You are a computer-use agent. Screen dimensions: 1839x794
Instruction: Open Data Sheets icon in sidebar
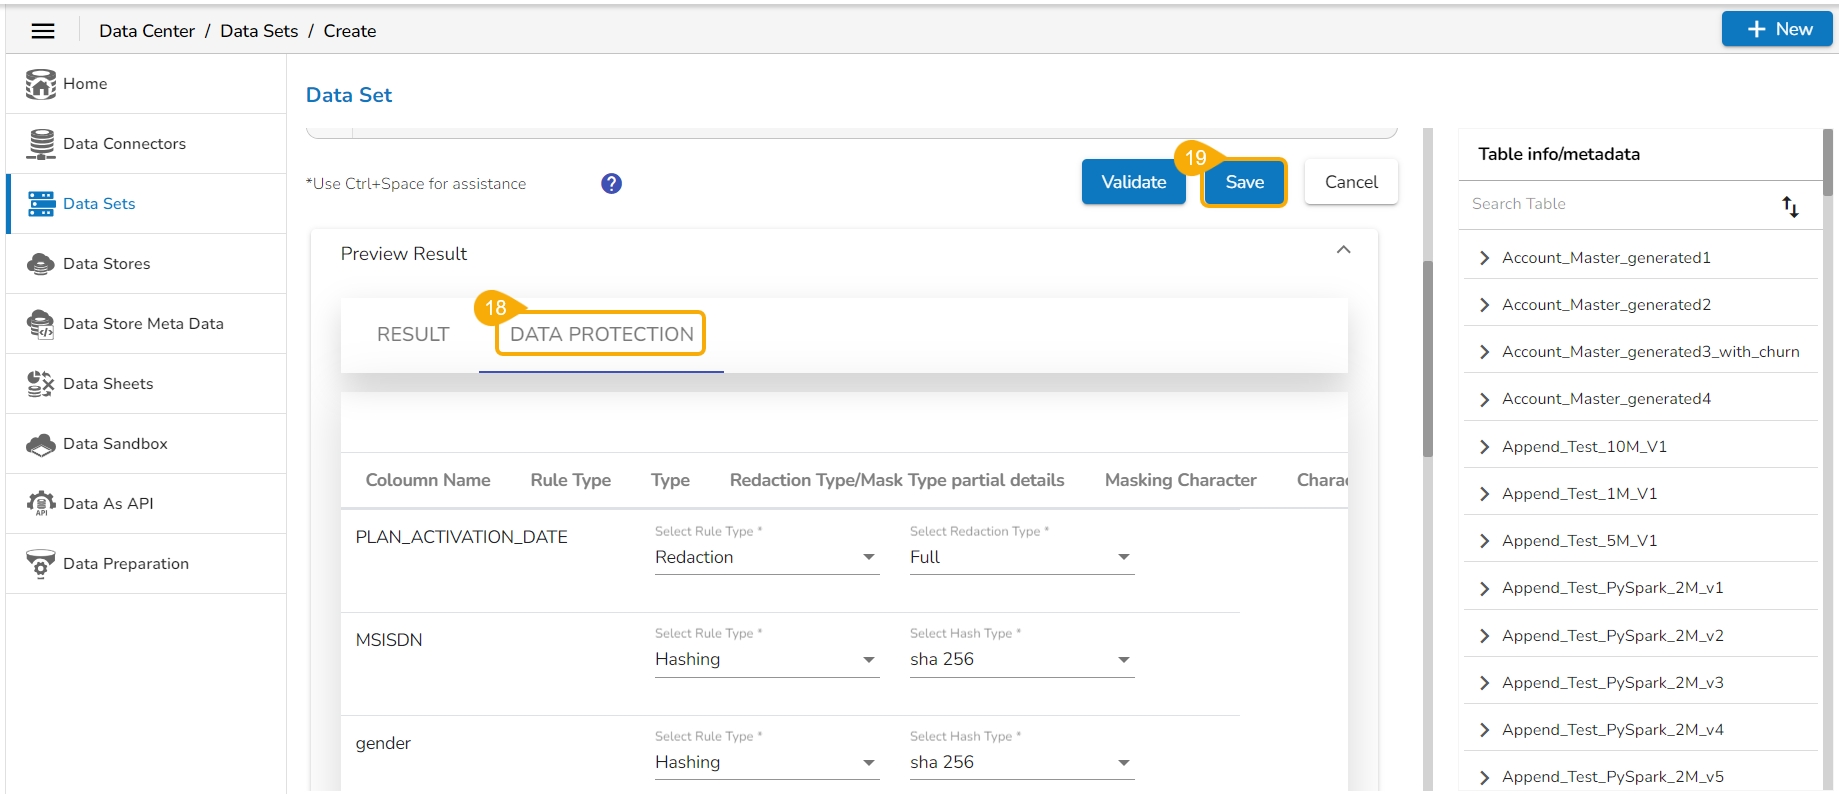pos(41,384)
